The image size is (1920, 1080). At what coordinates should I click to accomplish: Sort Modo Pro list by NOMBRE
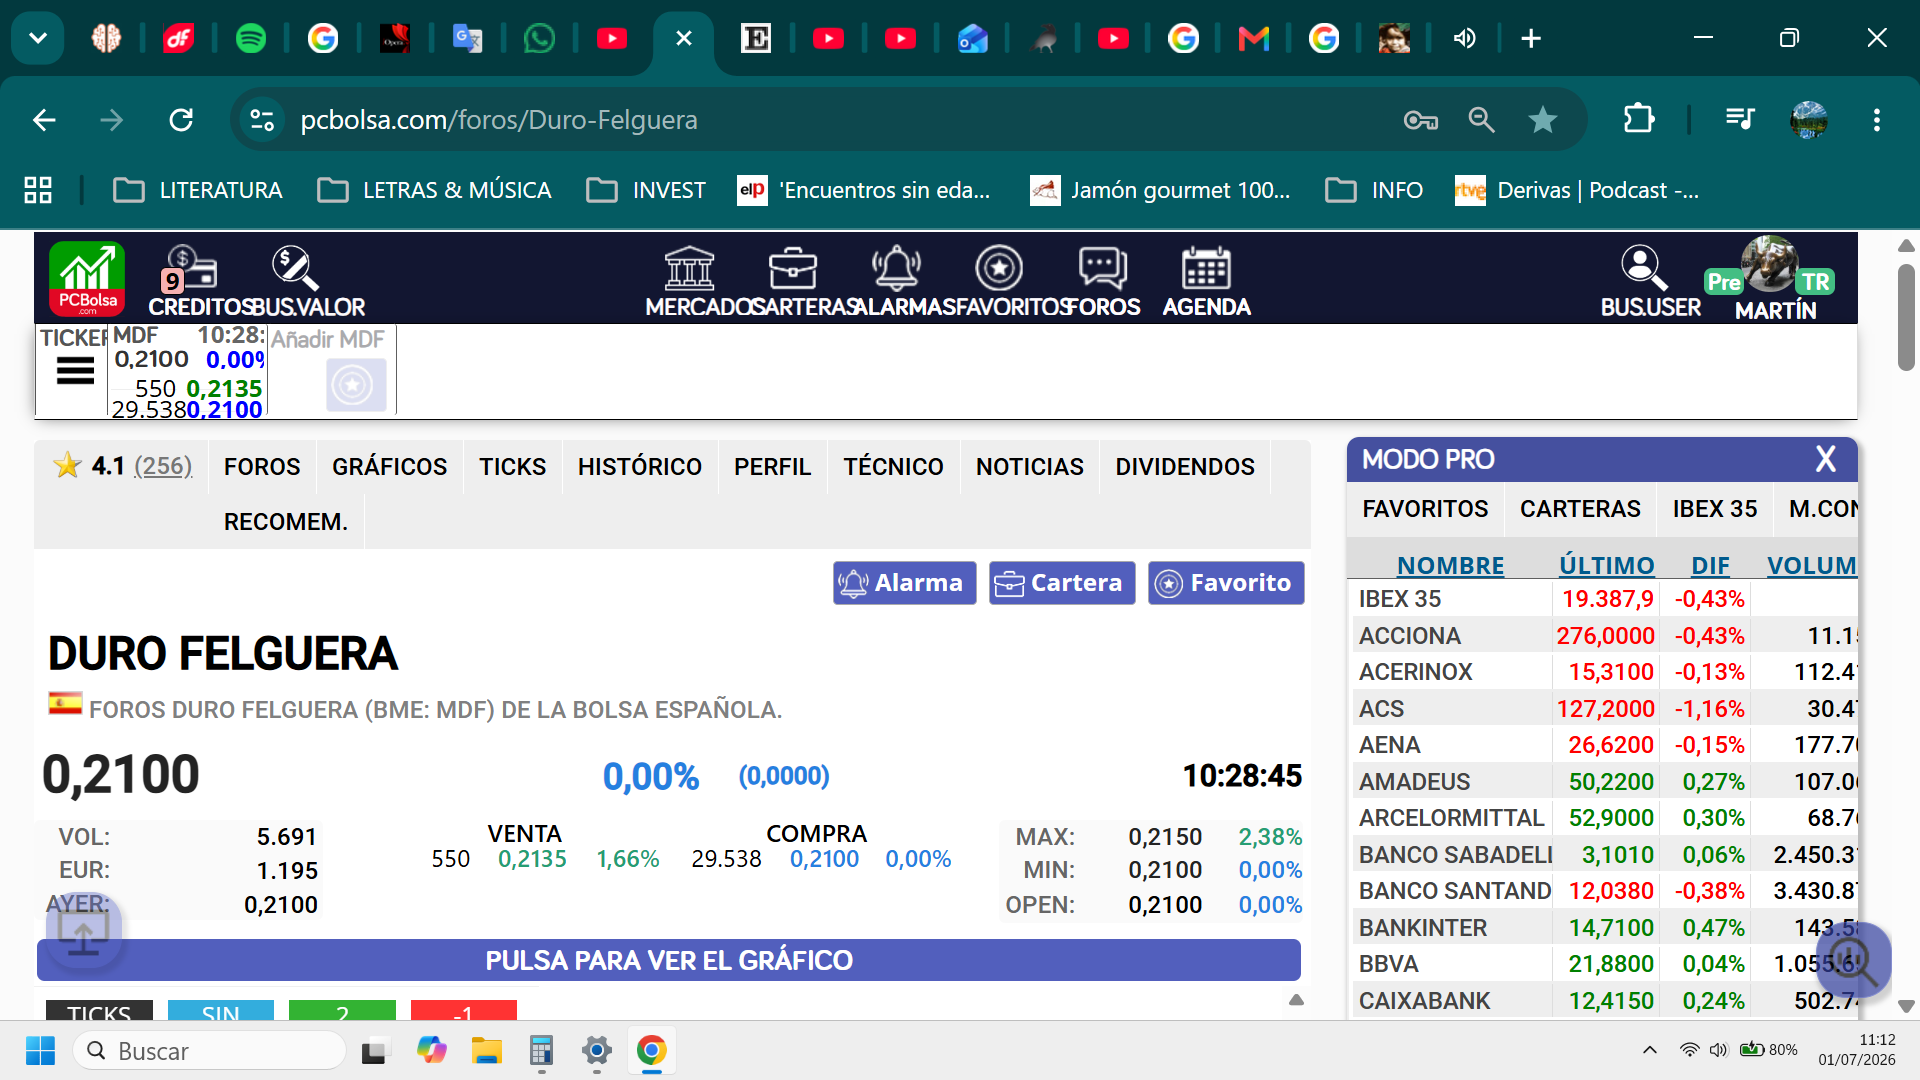[x=1450, y=565]
